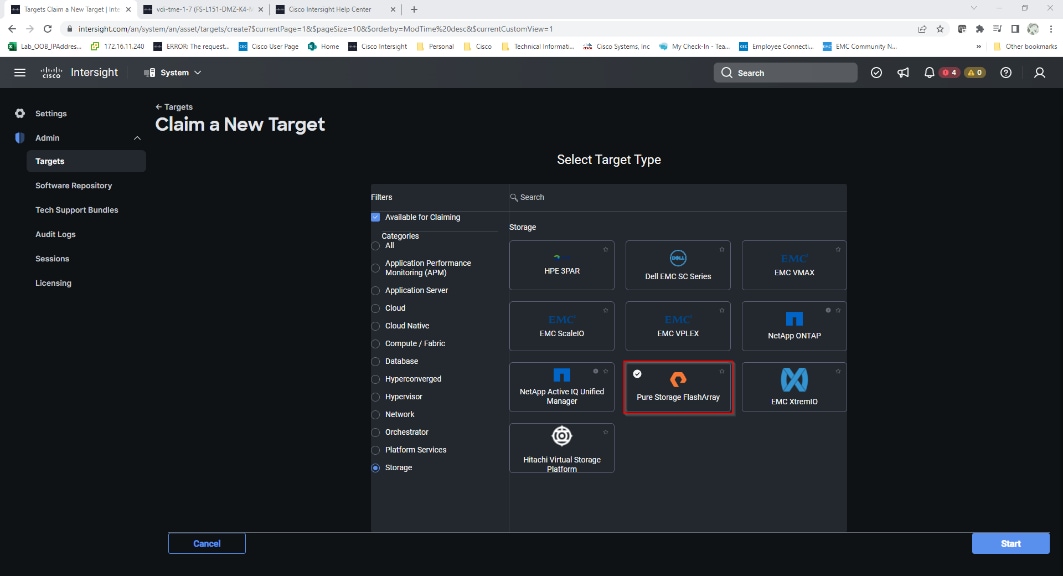1063x576 pixels.
Task: Select the Pure Storage FlashArray card
Action: tap(678, 387)
